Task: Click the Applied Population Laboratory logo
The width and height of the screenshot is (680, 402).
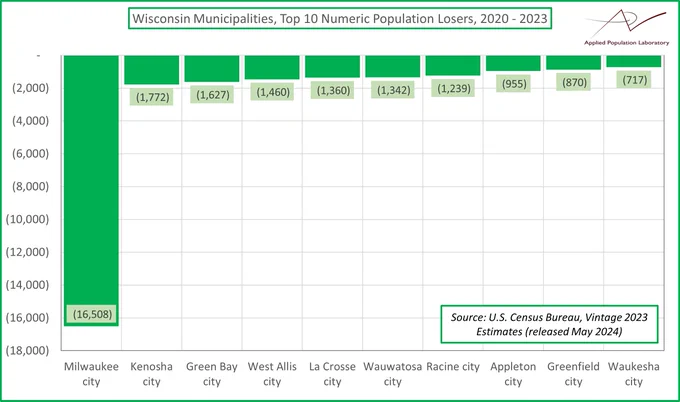Action: click(626, 27)
